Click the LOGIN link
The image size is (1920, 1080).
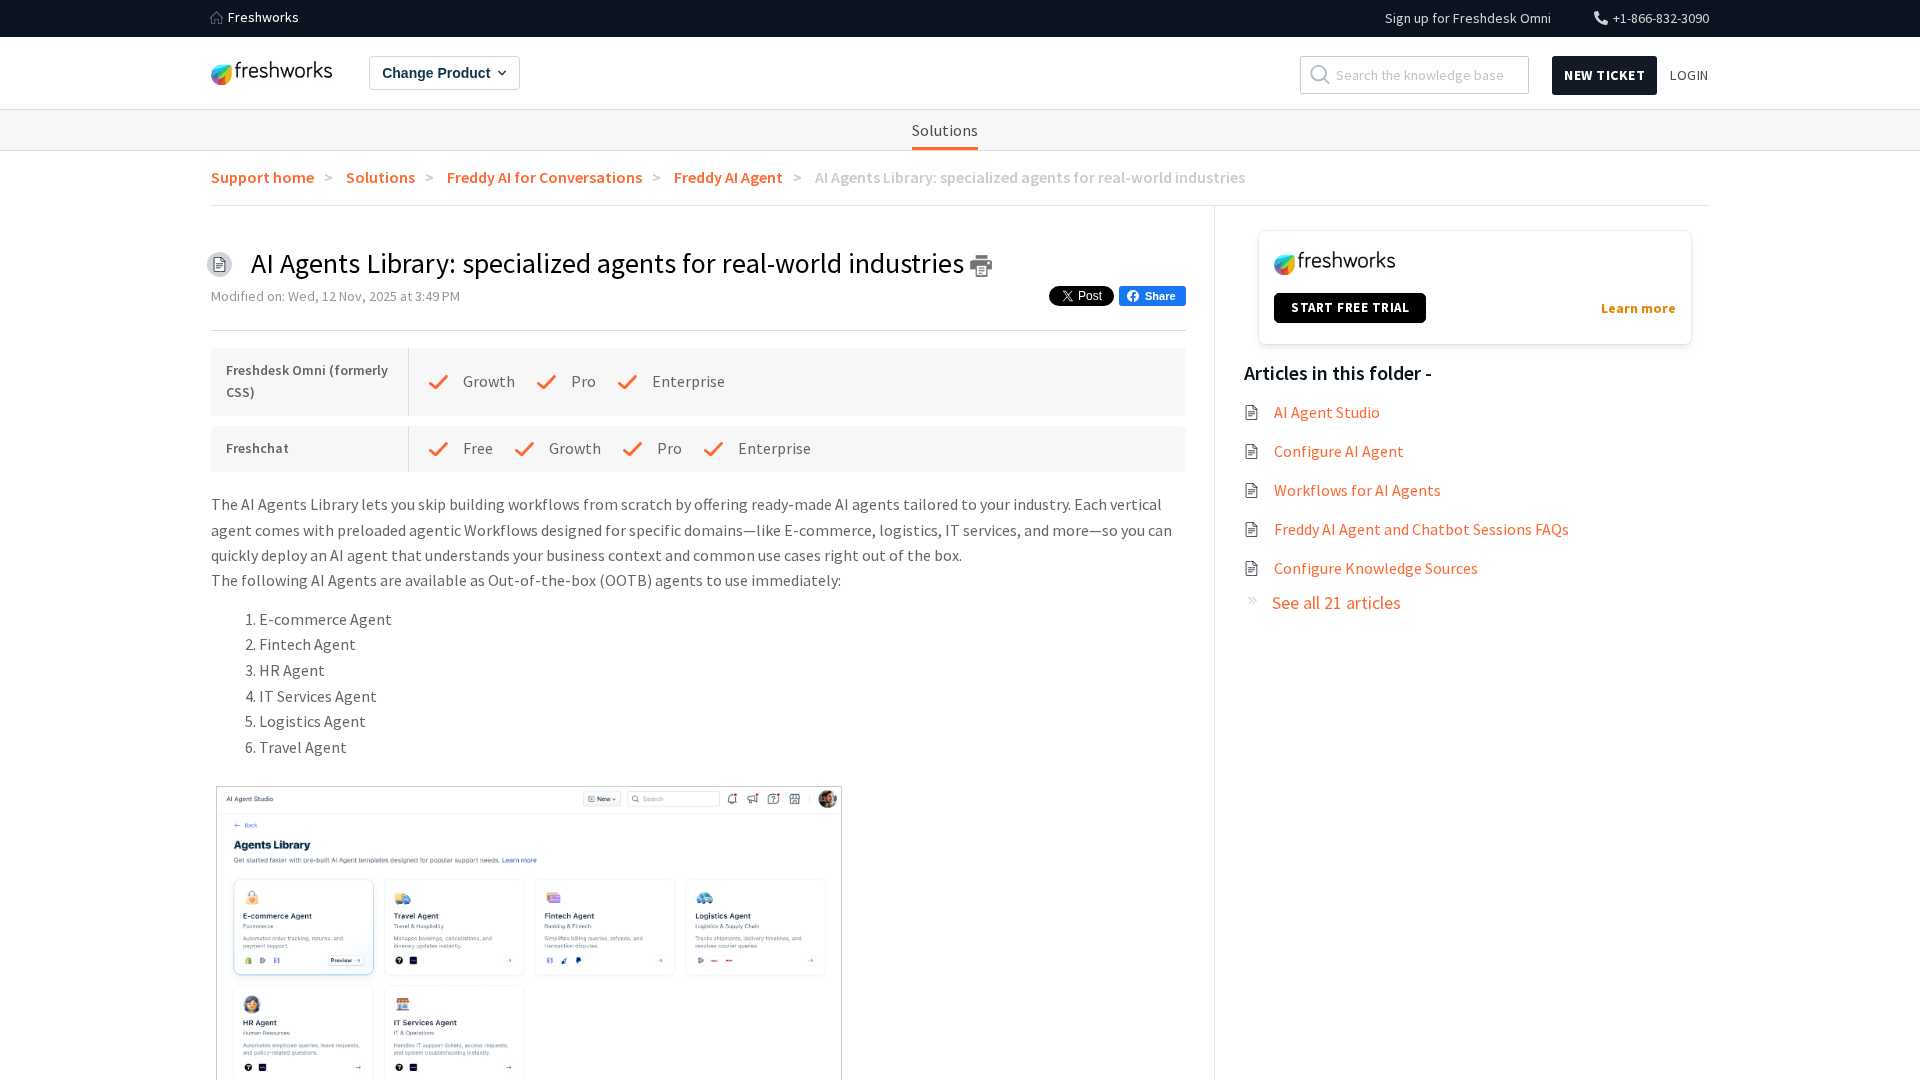click(1688, 75)
